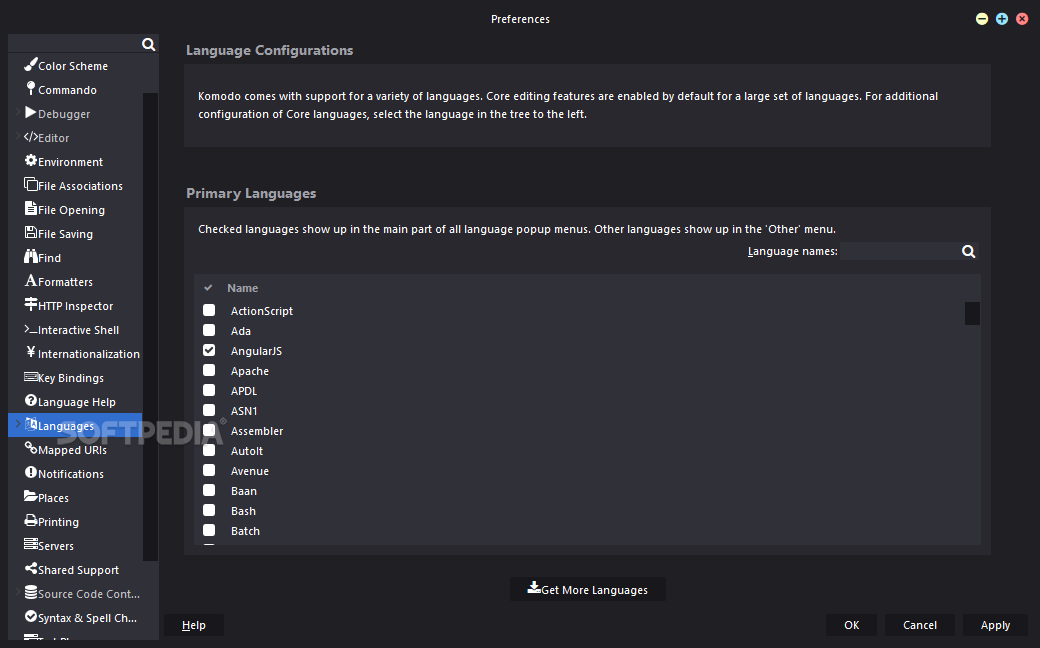Check the Apache language checkbox

(209, 370)
